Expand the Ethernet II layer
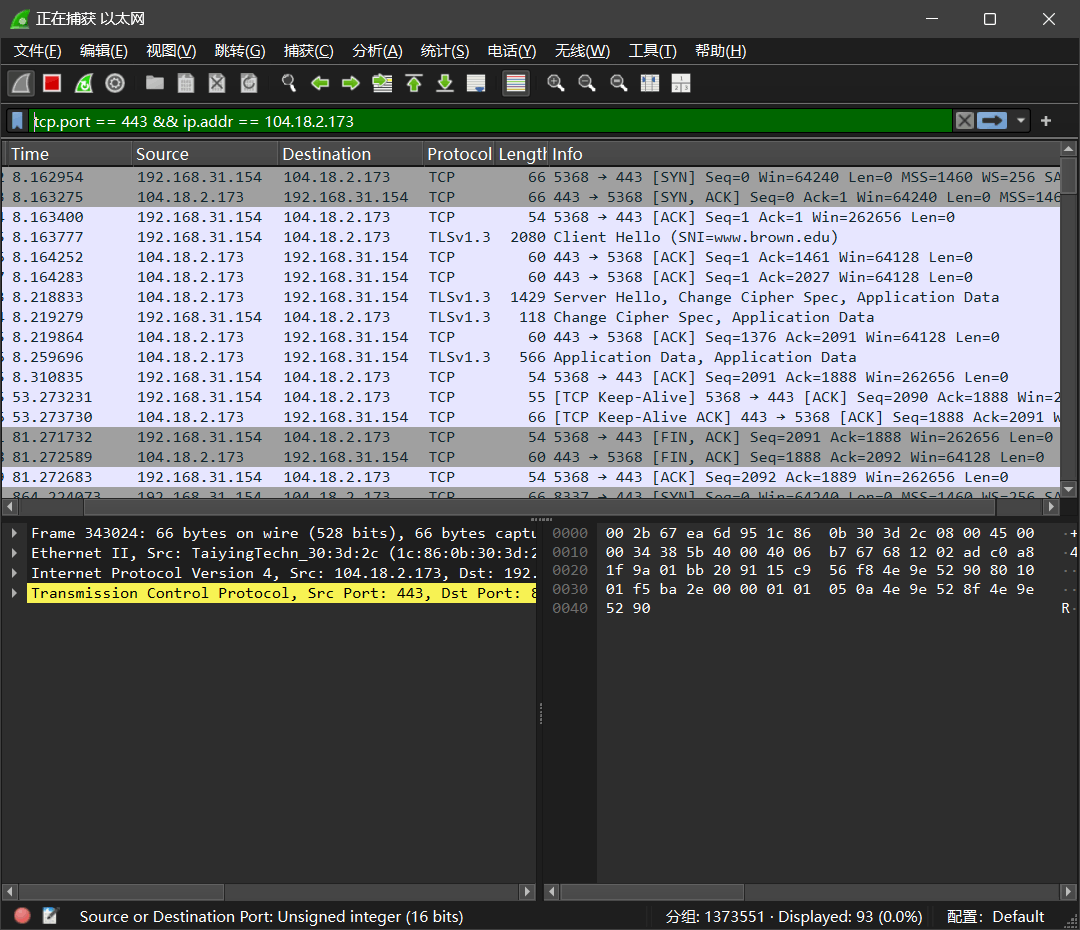 point(14,553)
